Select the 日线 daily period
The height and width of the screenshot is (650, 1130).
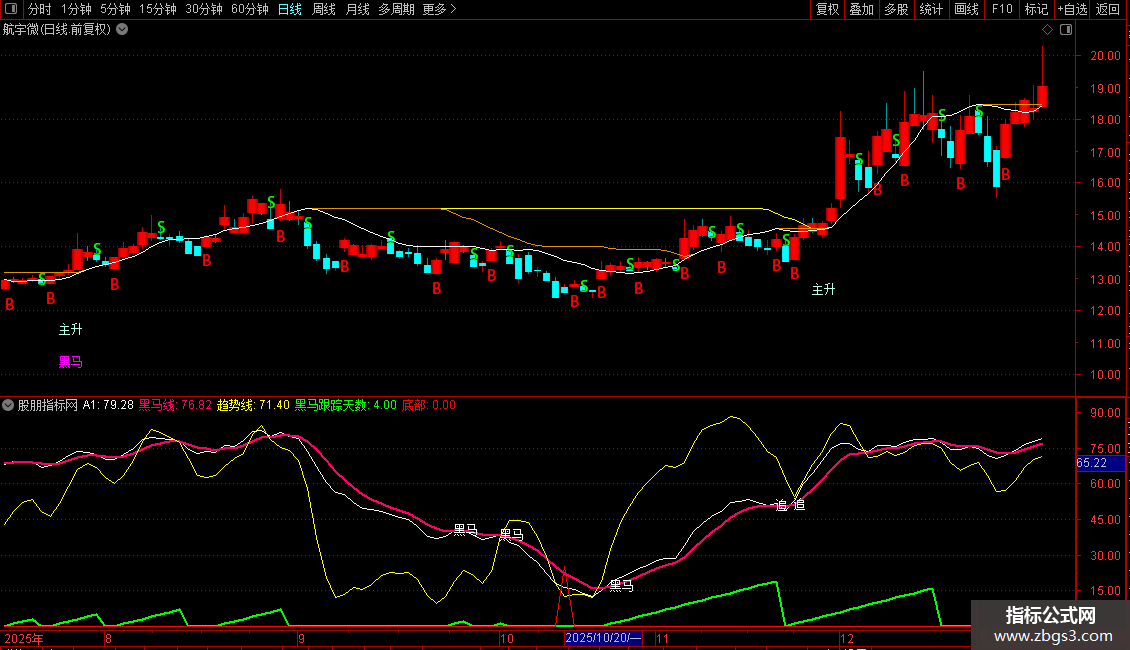290,9
